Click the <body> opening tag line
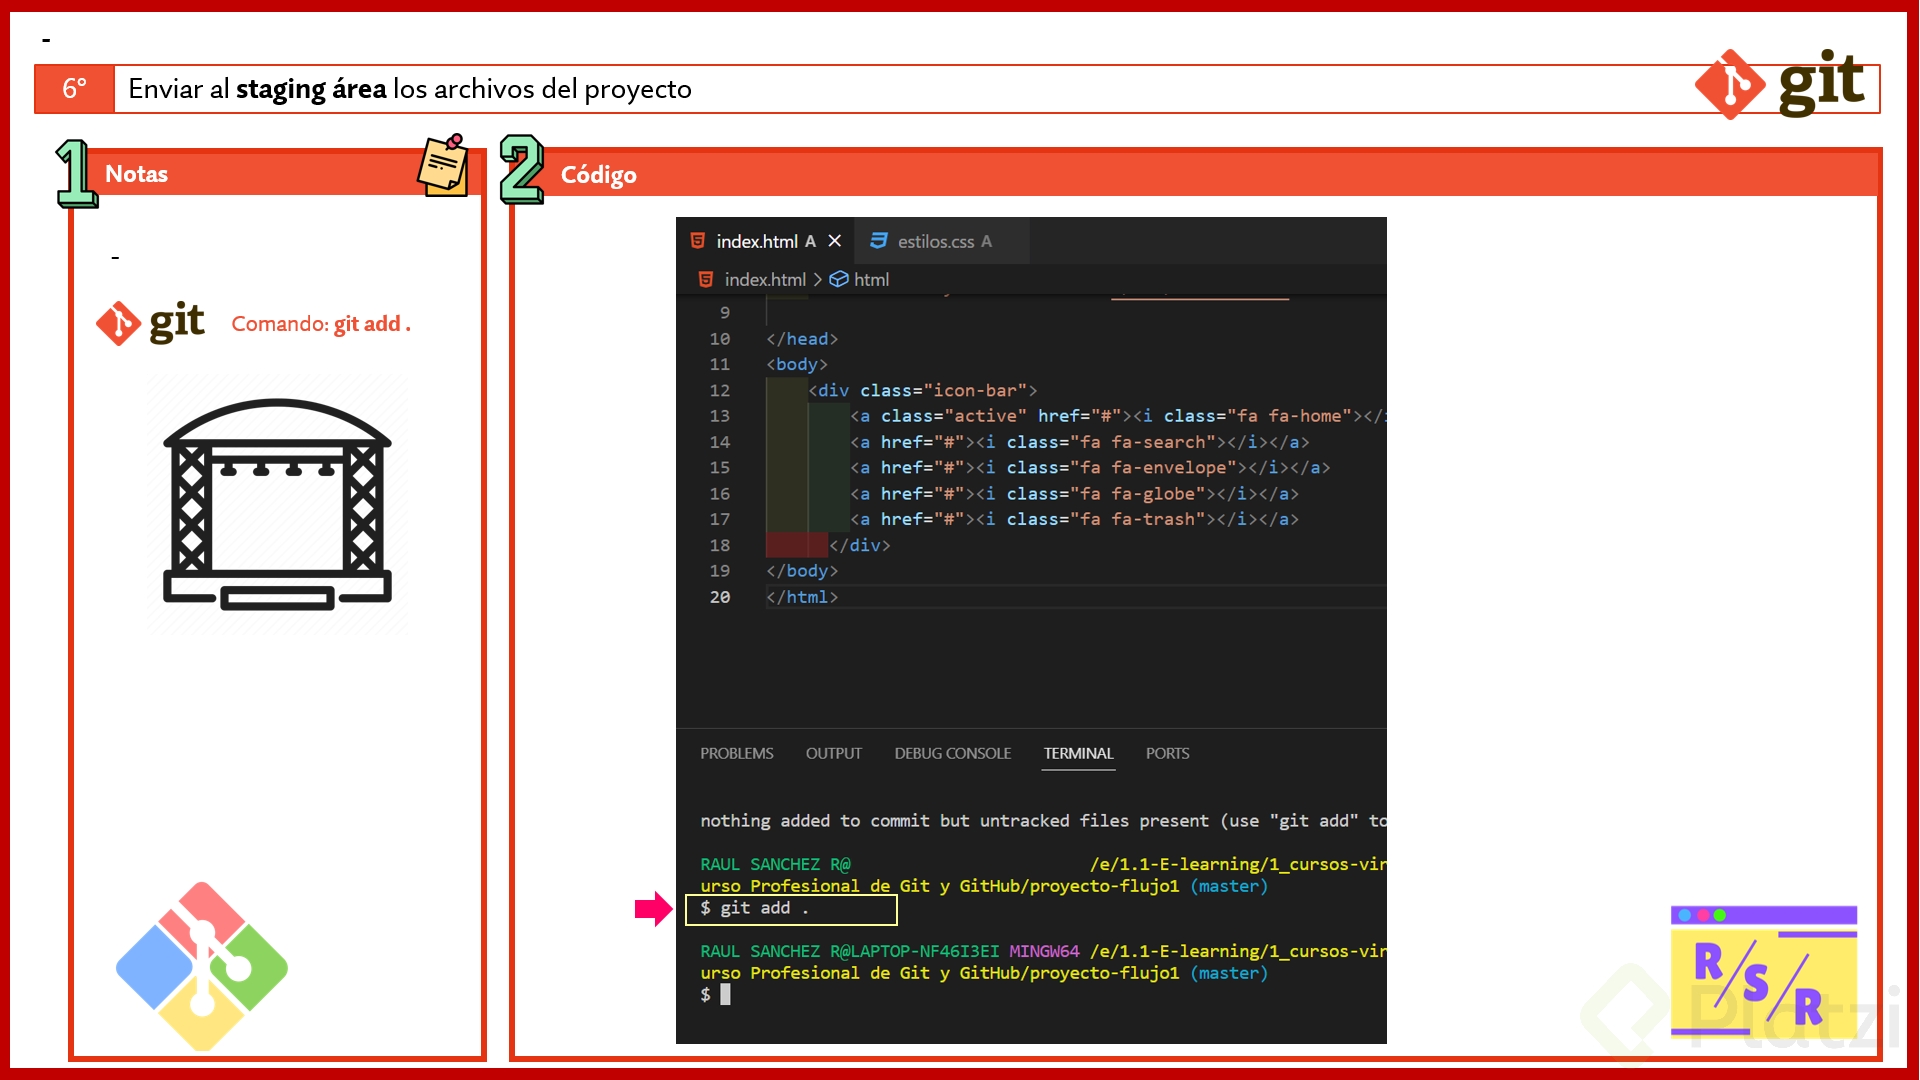 (x=797, y=365)
